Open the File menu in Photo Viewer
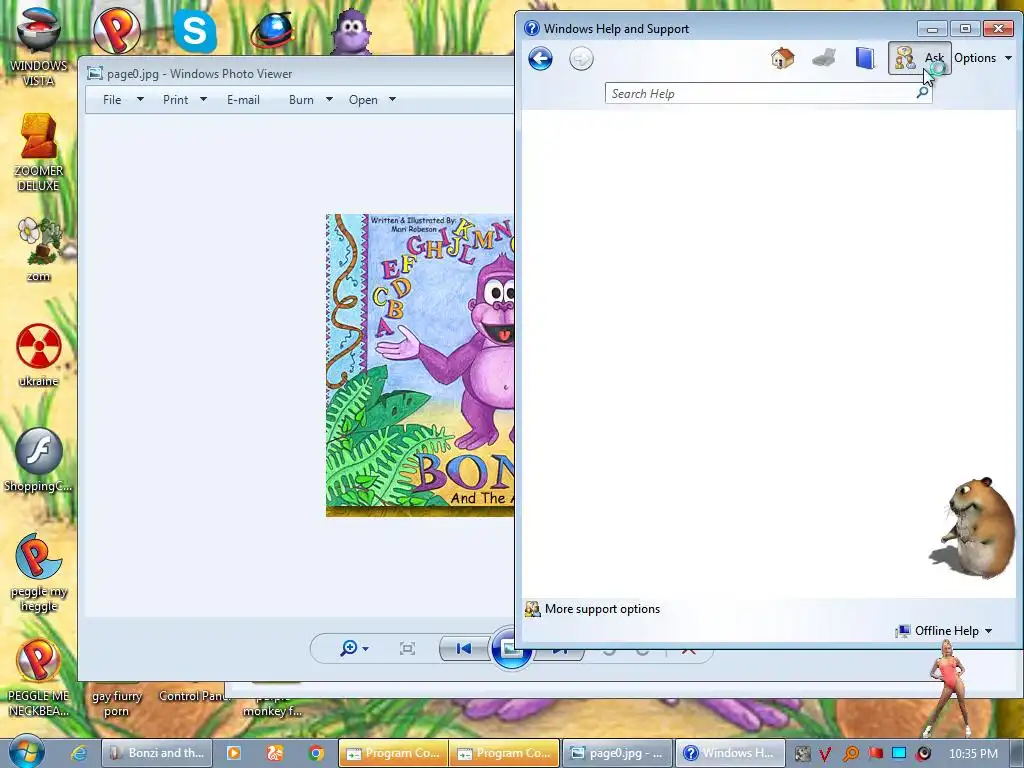The image size is (1024, 768). click(x=112, y=100)
